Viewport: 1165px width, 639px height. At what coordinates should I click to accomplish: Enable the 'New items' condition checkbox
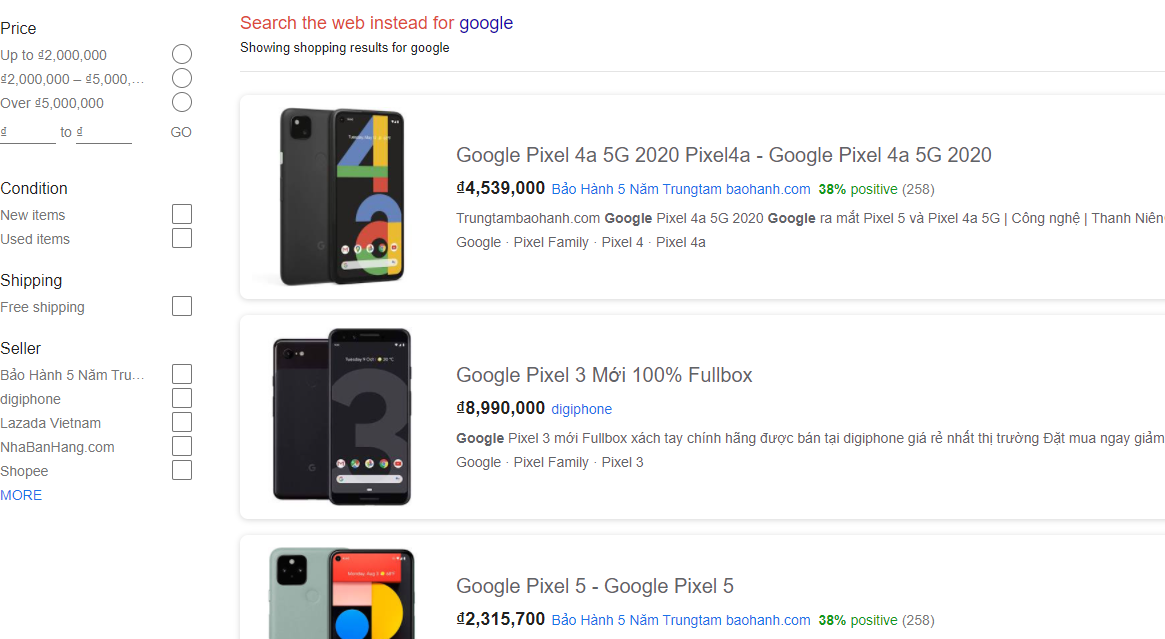[x=181, y=213]
